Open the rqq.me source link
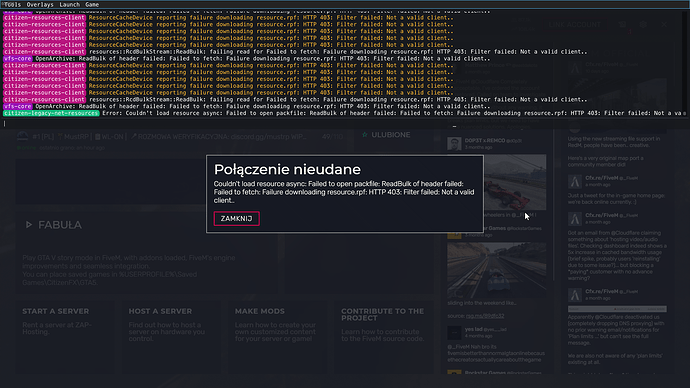690x388 pixels. pos(485,316)
